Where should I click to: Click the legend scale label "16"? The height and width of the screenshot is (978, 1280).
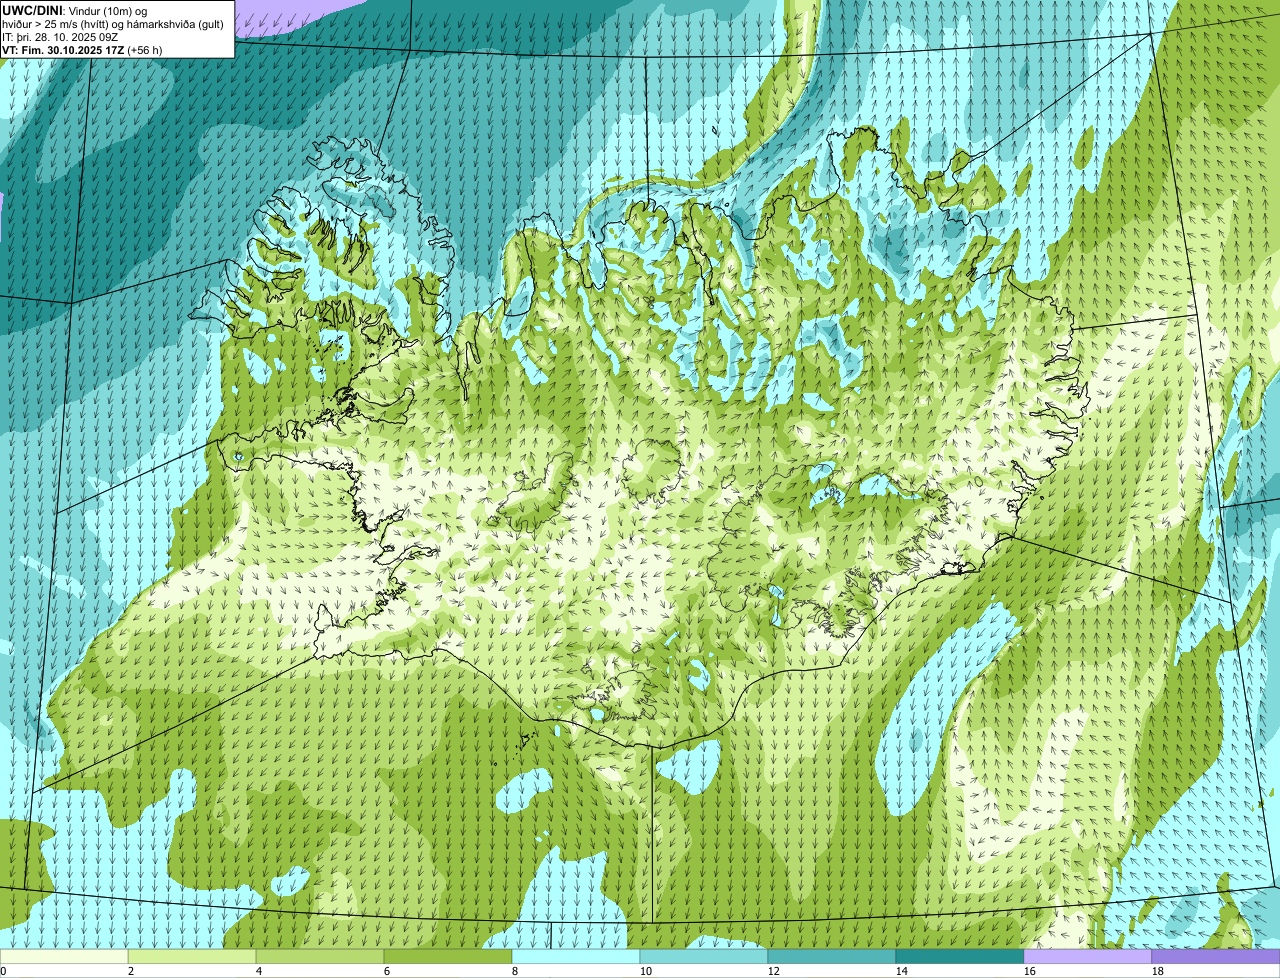point(1029,971)
